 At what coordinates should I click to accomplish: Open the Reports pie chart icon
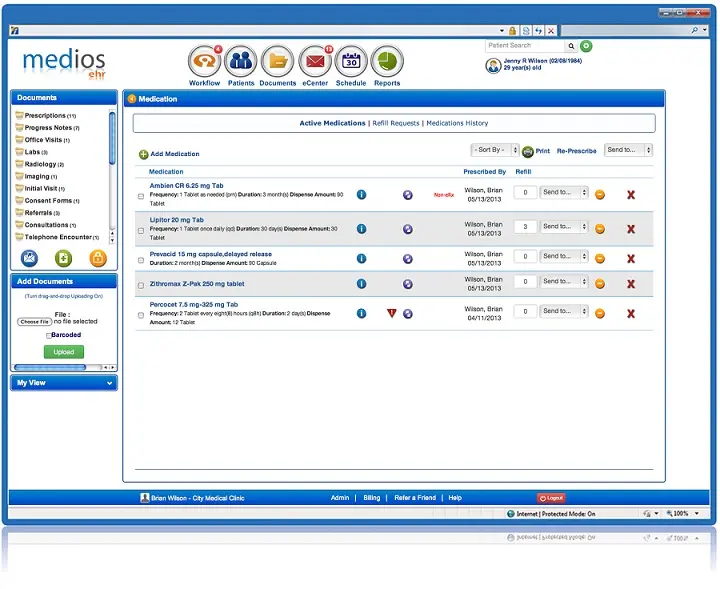387,61
